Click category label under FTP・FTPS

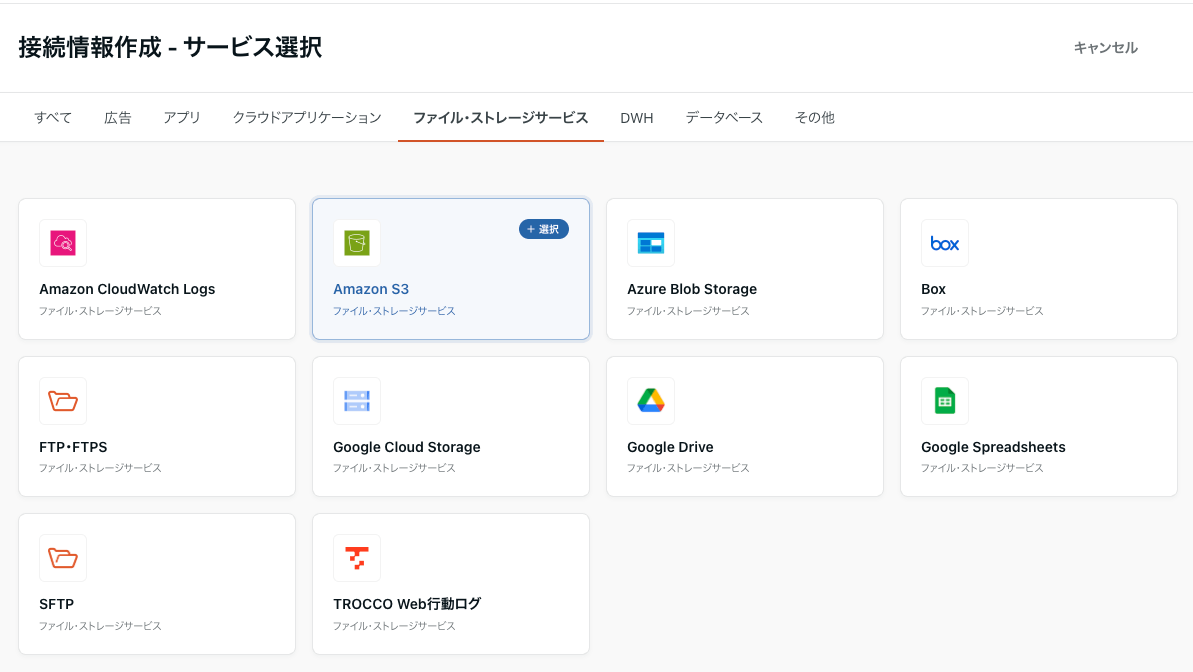click(100, 468)
